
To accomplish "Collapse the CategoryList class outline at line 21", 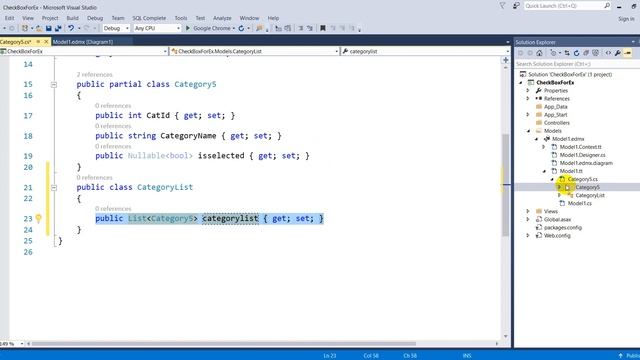I will click(54, 188).
